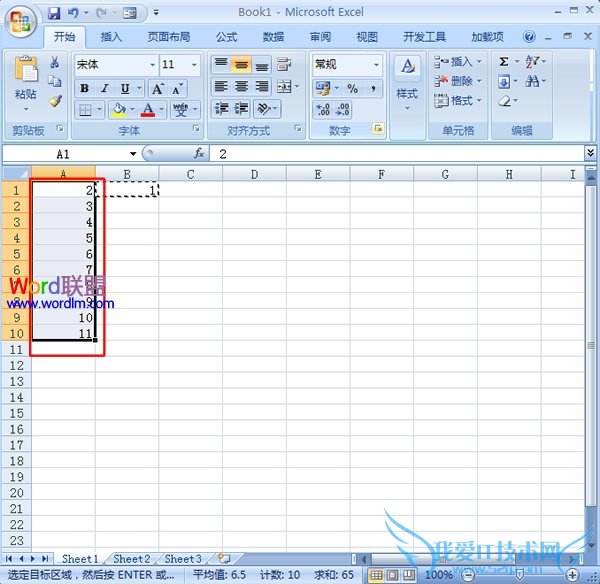Save the workbook from the quick access toolbar
This screenshot has height=584, width=600.
[x=54, y=13]
